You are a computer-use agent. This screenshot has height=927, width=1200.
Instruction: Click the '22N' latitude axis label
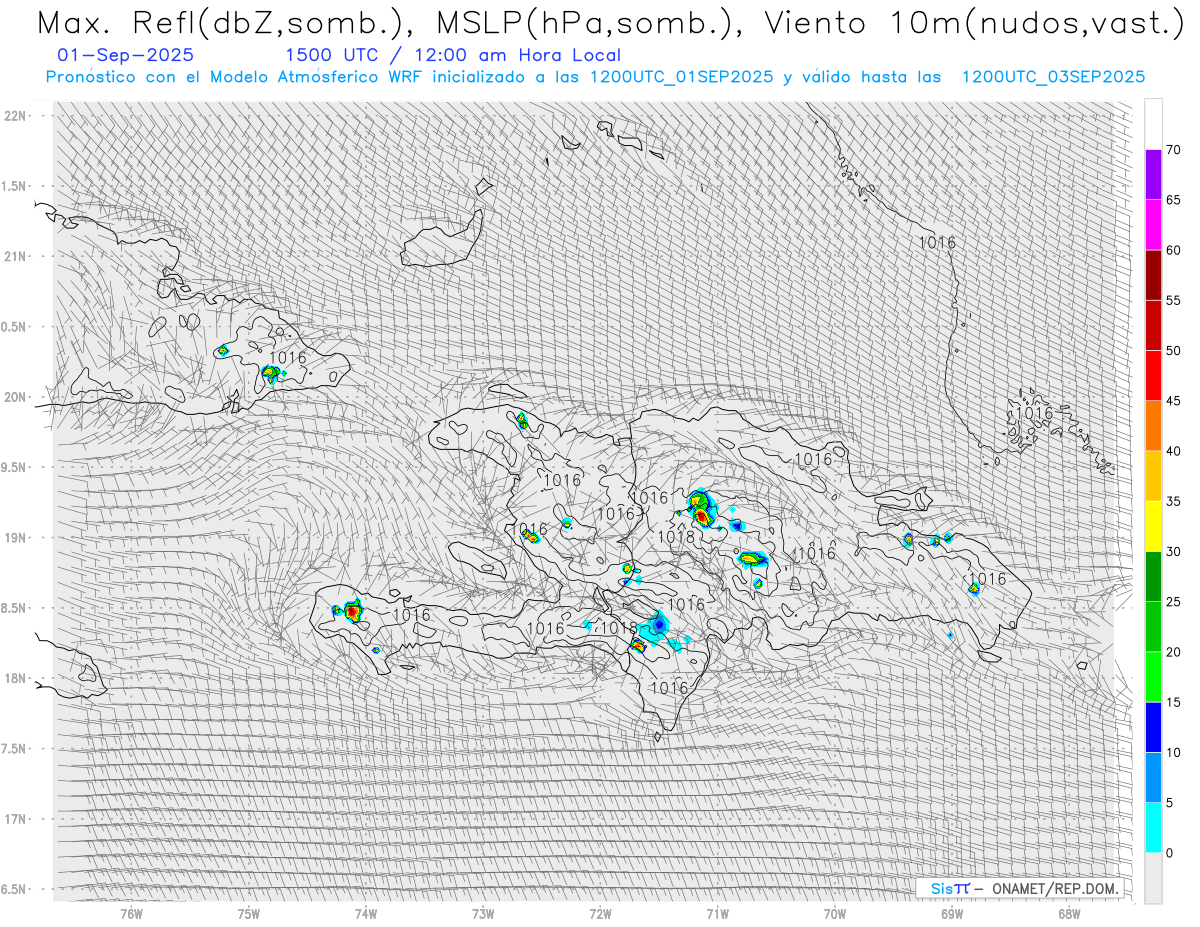pyautogui.click(x=15, y=116)
